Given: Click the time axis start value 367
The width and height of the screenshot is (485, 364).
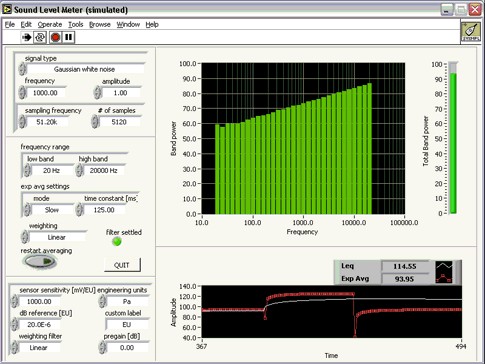Looking at the screenshot, I should [202, 346].
